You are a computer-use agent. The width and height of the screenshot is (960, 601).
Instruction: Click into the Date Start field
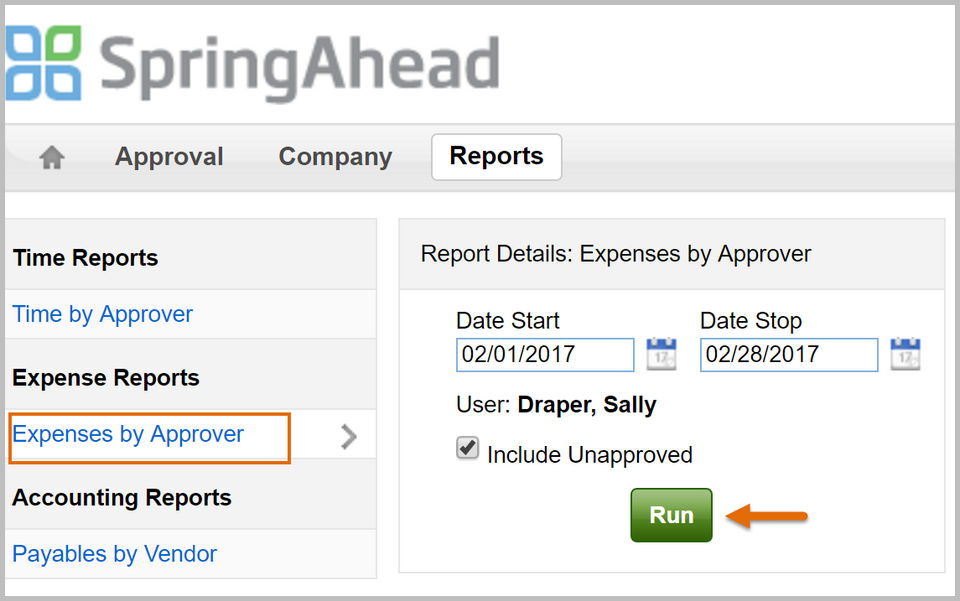pyautogui.click(x=545, y=355)
